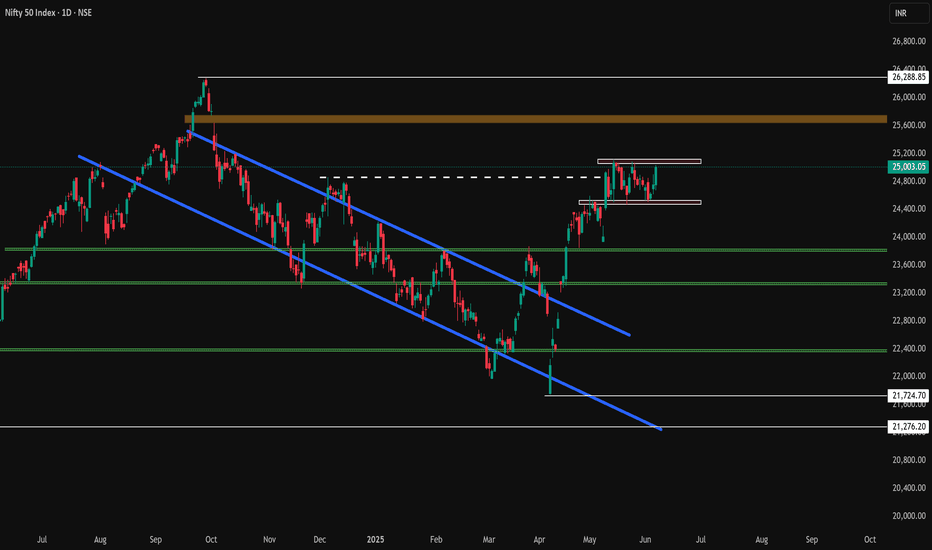
Task: Click the 20,800.00 price axis value
Action: point(909,460)
